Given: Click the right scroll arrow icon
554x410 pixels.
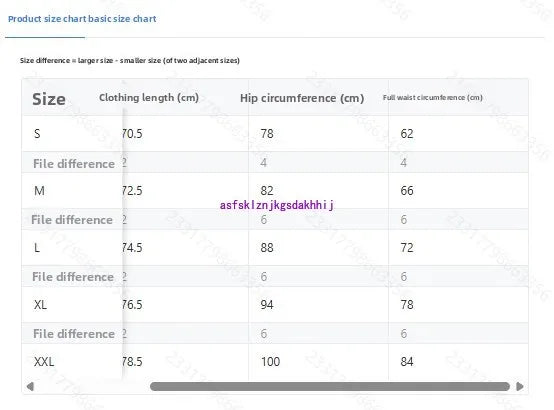Looking at the screenshot, I should click(x=520, y=386).
